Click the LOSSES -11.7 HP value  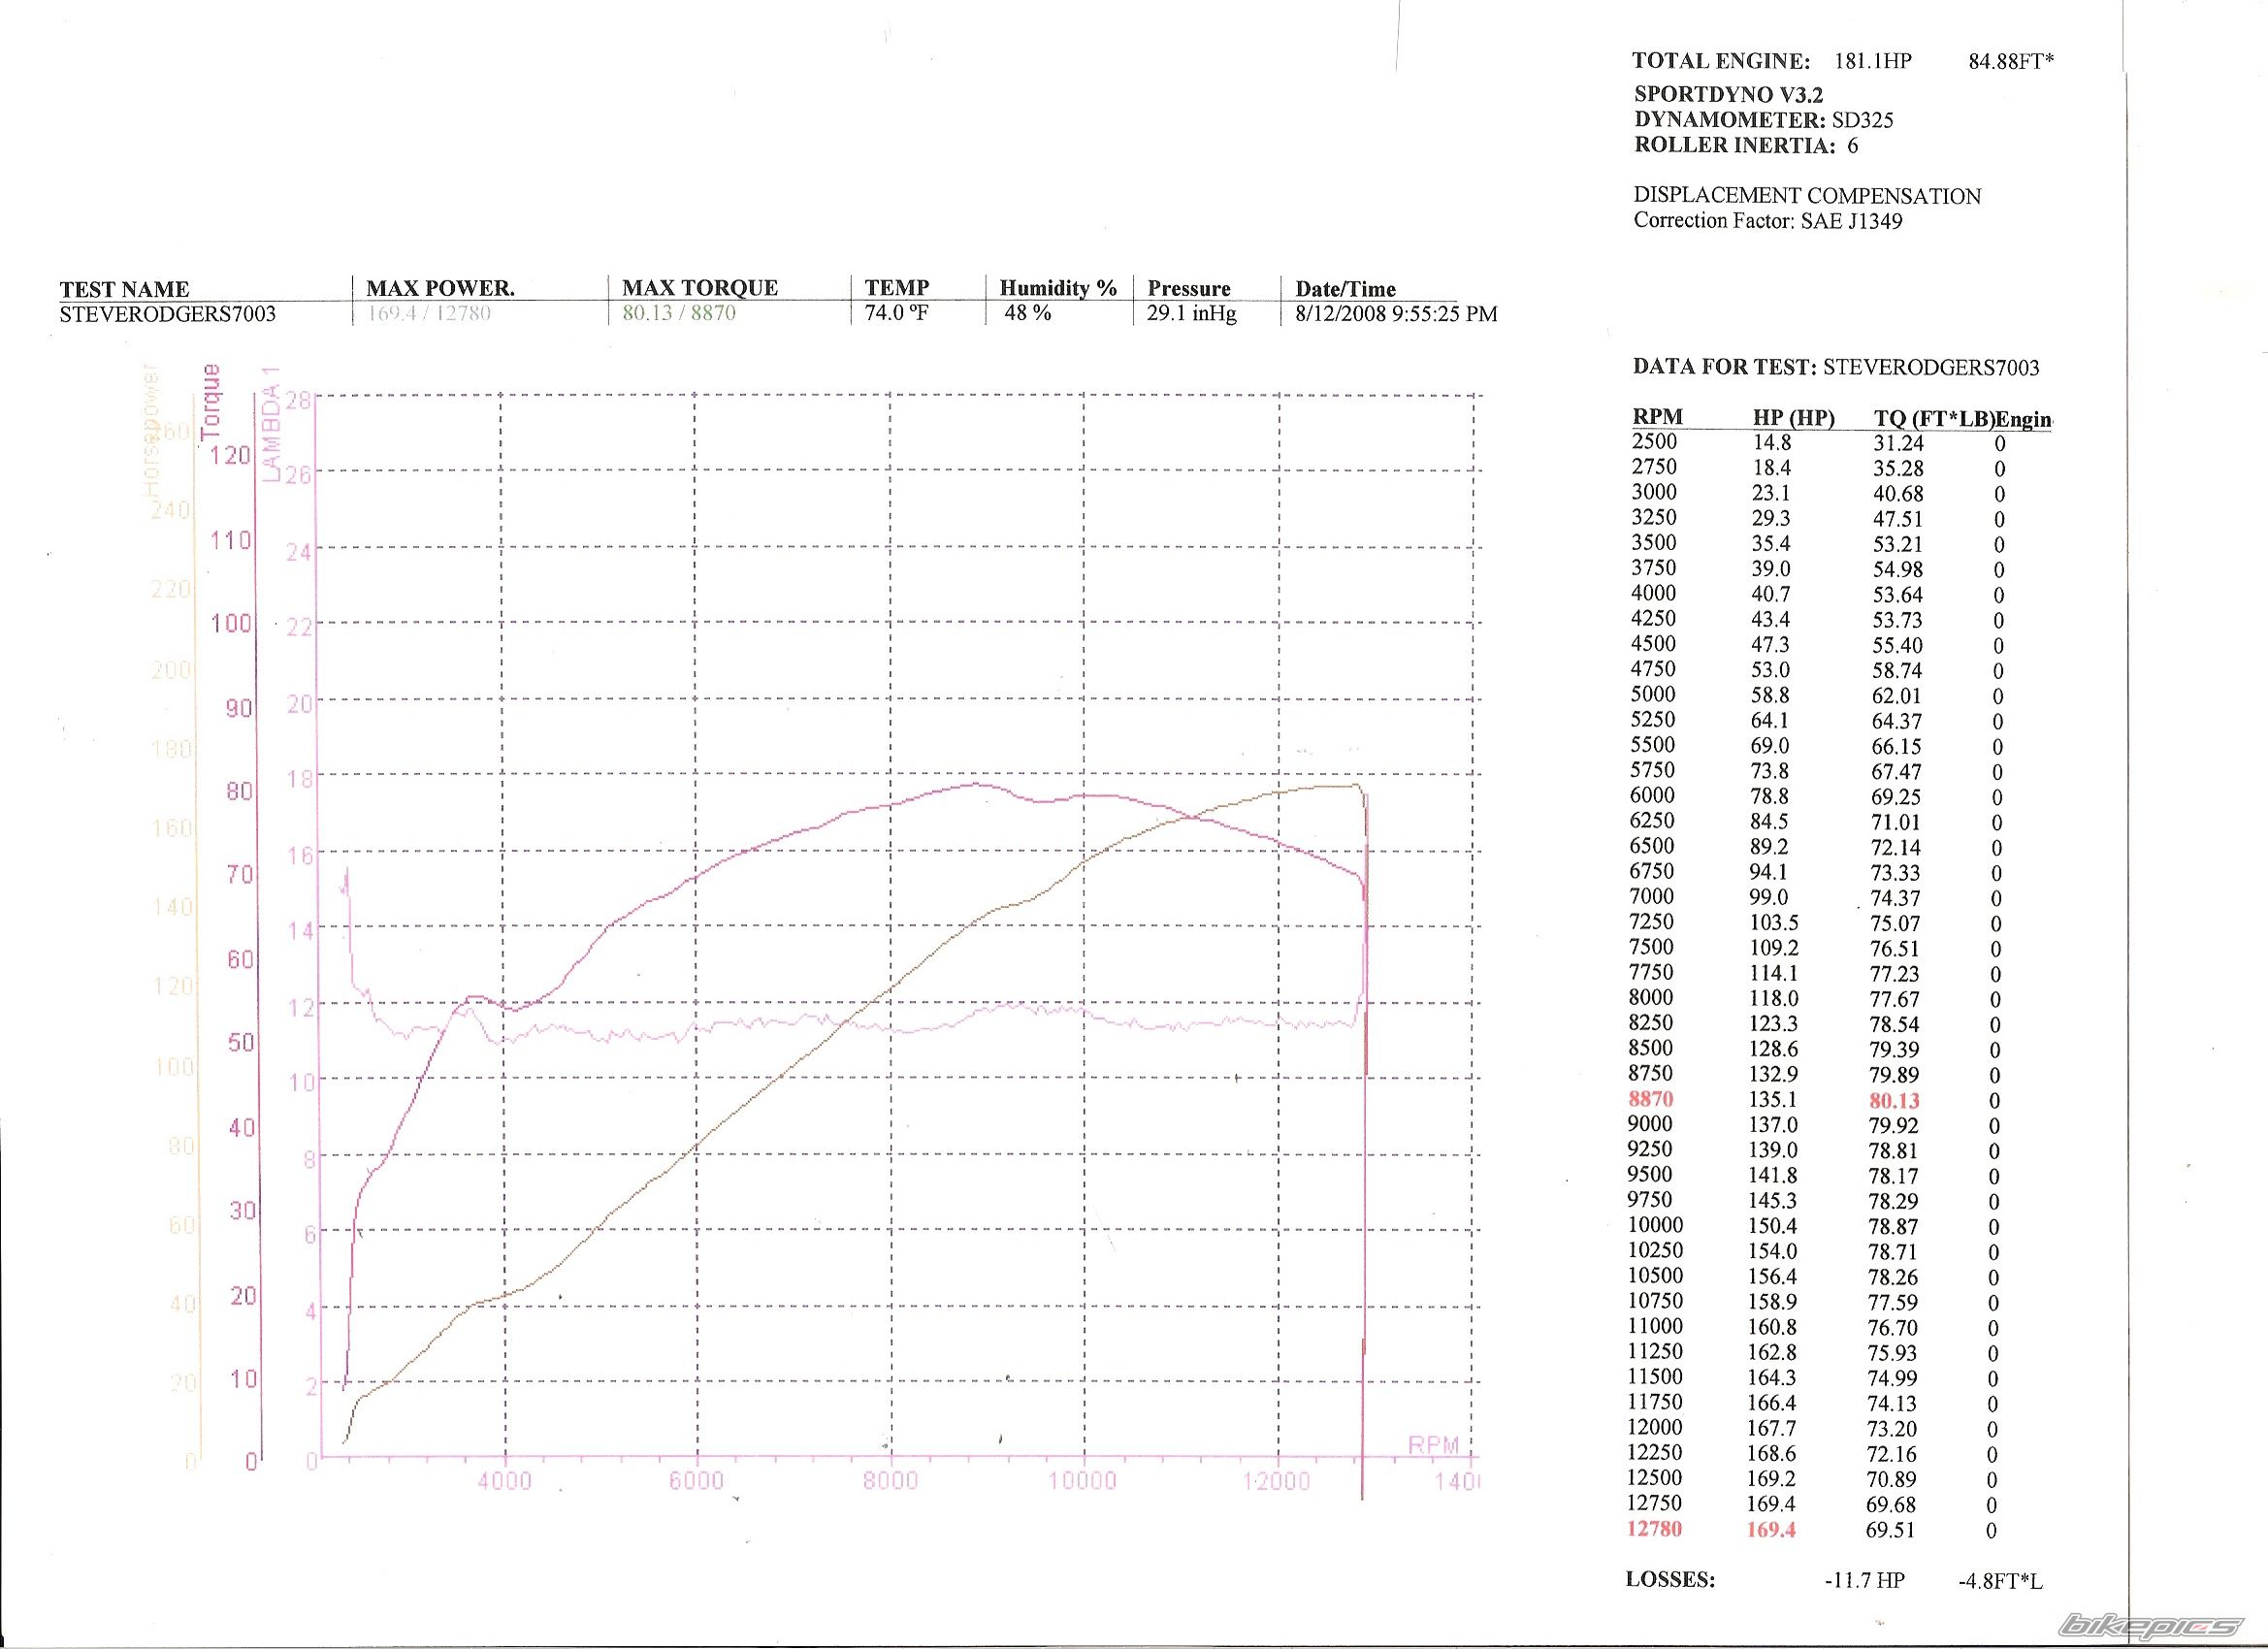pos(1864,1581)
